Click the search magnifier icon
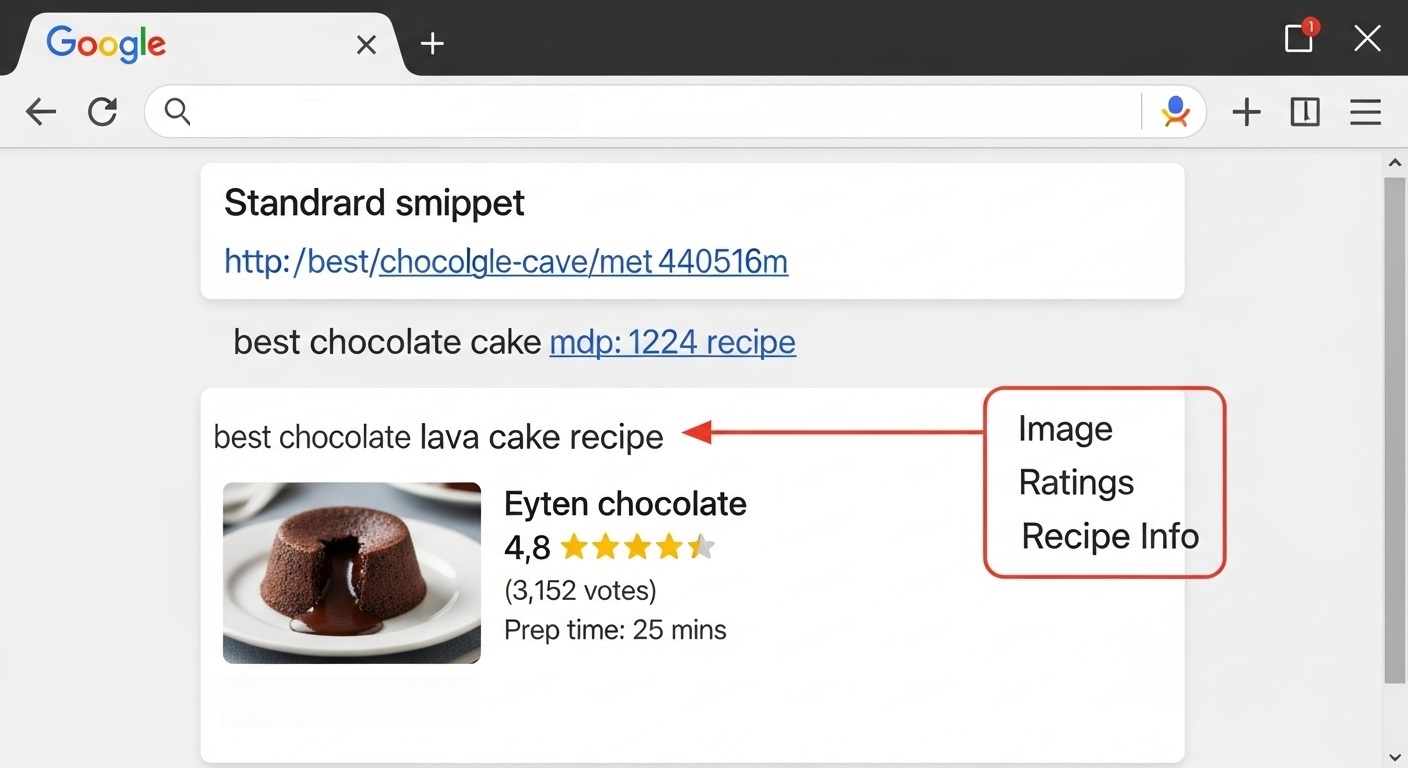This screenshot has height=768, width=1408. coord(177,112)
